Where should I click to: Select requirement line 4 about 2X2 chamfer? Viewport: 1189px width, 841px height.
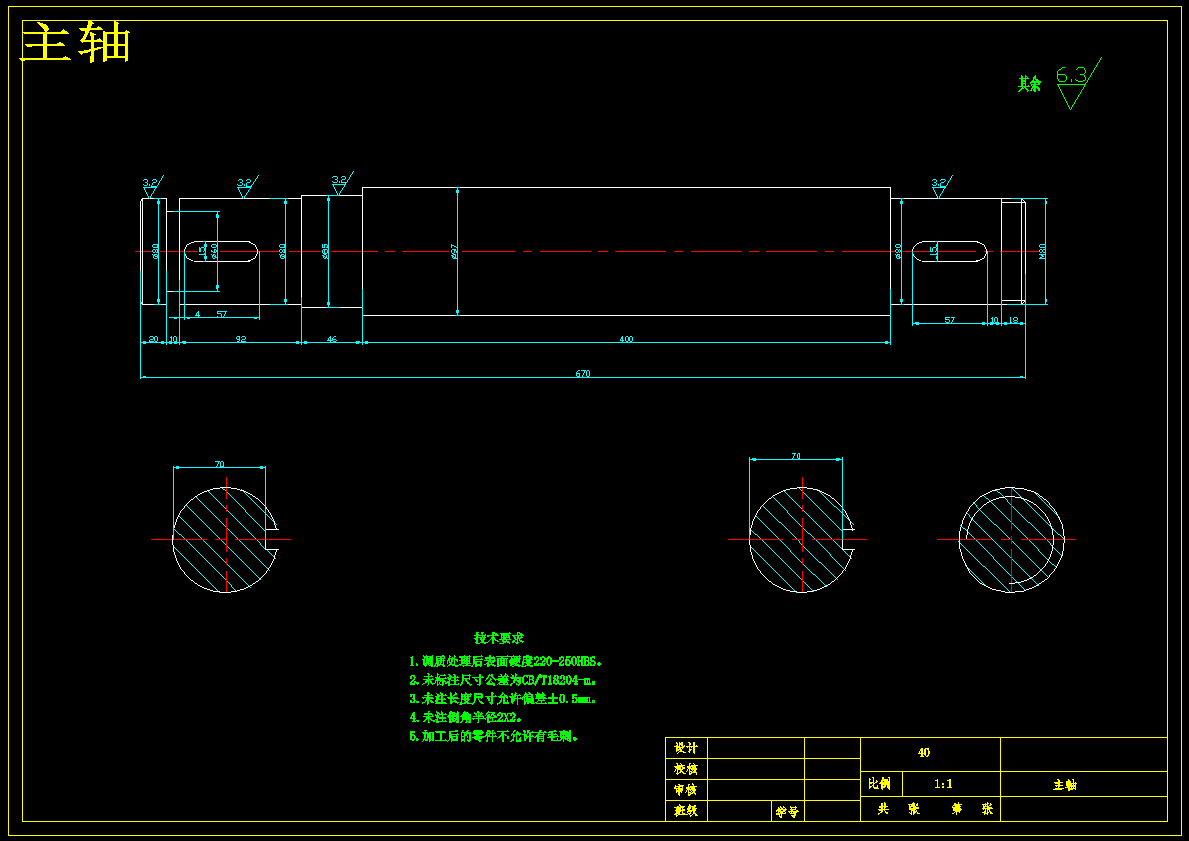pyautogui.click(x=466, y=717)
